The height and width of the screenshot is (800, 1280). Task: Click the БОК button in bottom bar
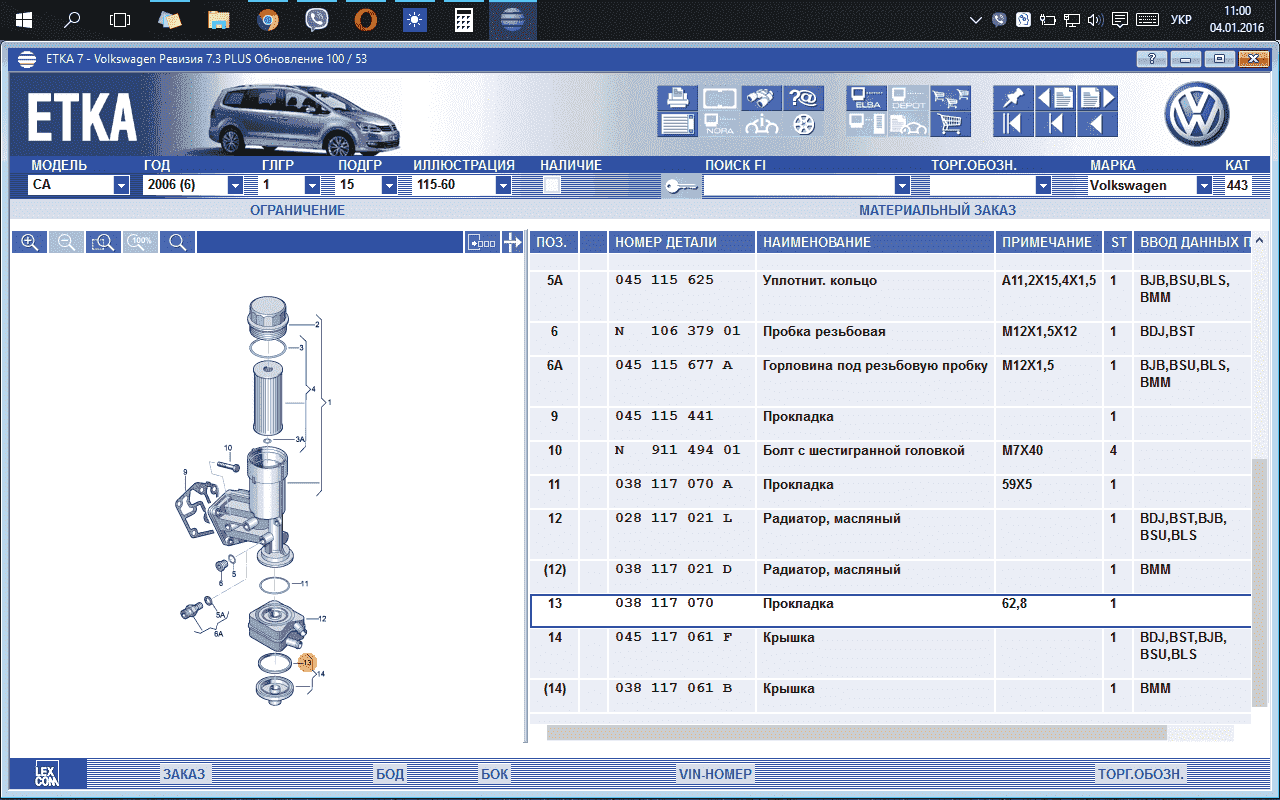(494, 774)
